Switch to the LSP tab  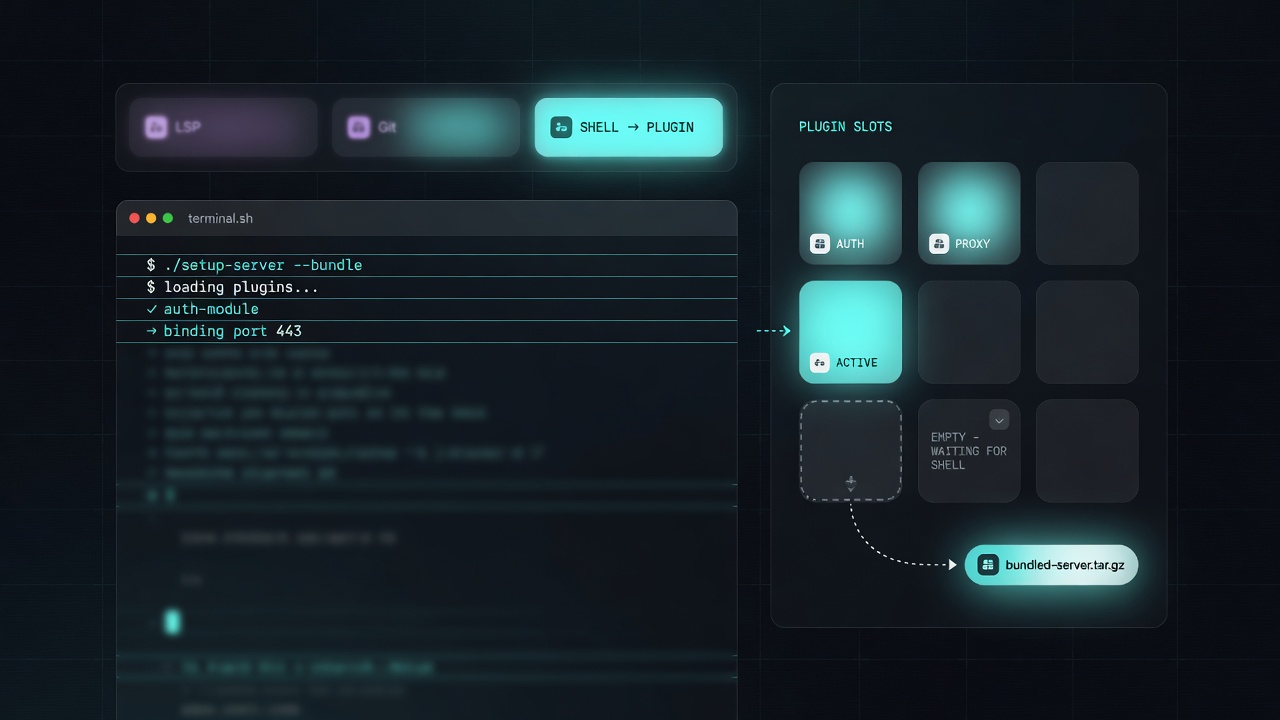pyautogui.click(x=223, y=127)
